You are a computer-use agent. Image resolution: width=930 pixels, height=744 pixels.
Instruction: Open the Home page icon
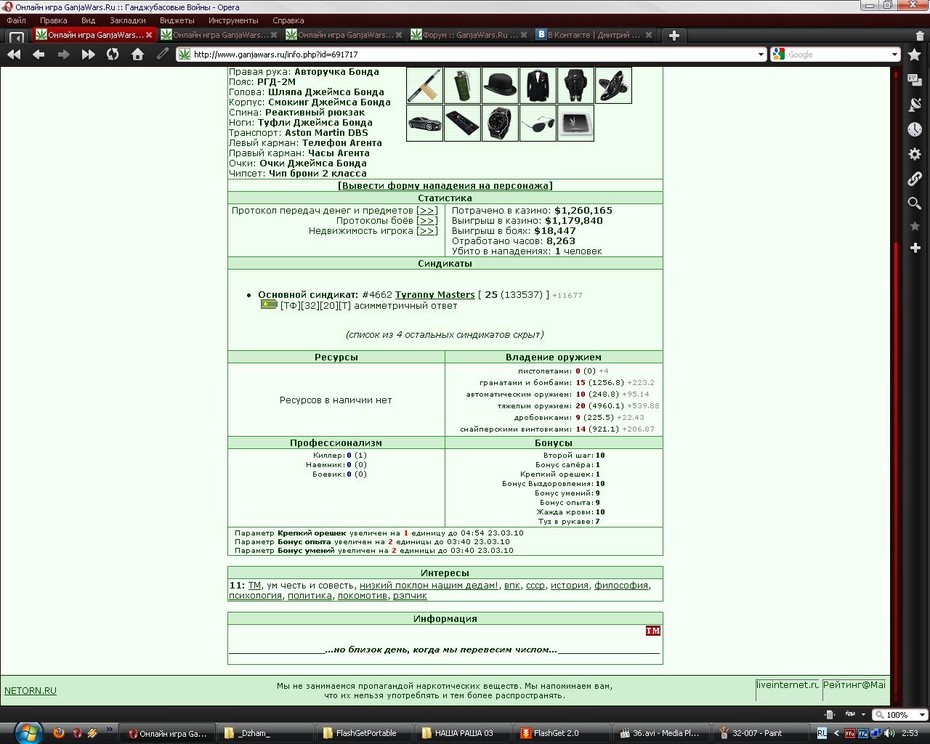tap(138, 55)
